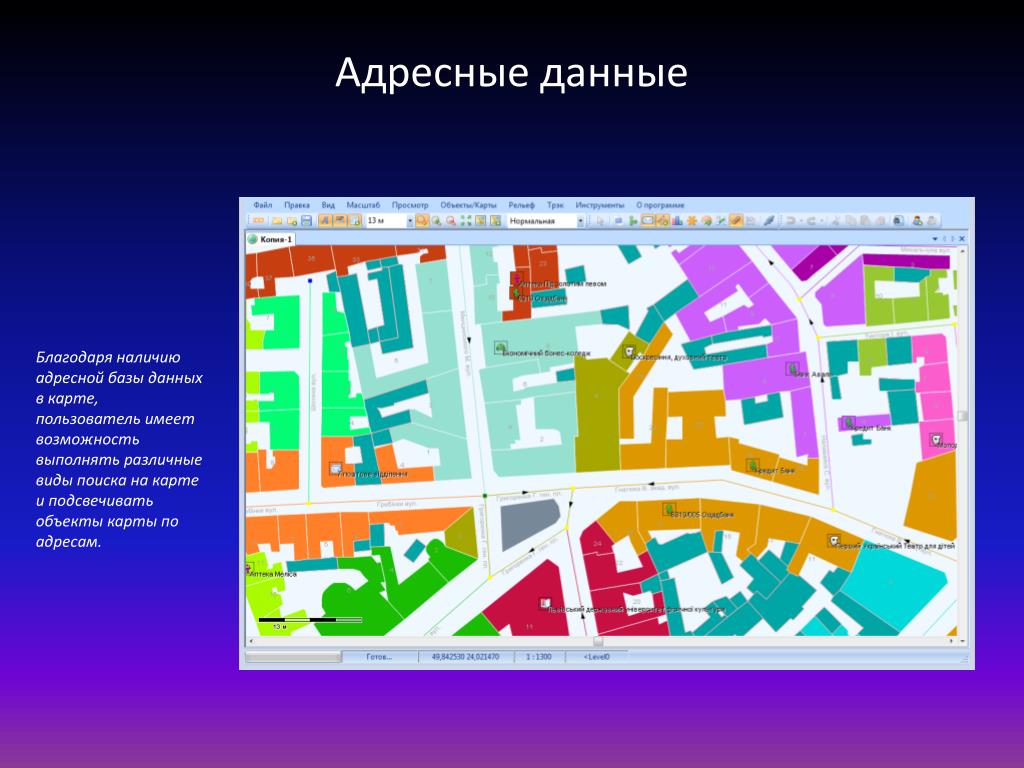Open the tab list dropdown arrow
The height and width of the screenshot is (768, 1024).
[x=935, y=239]
